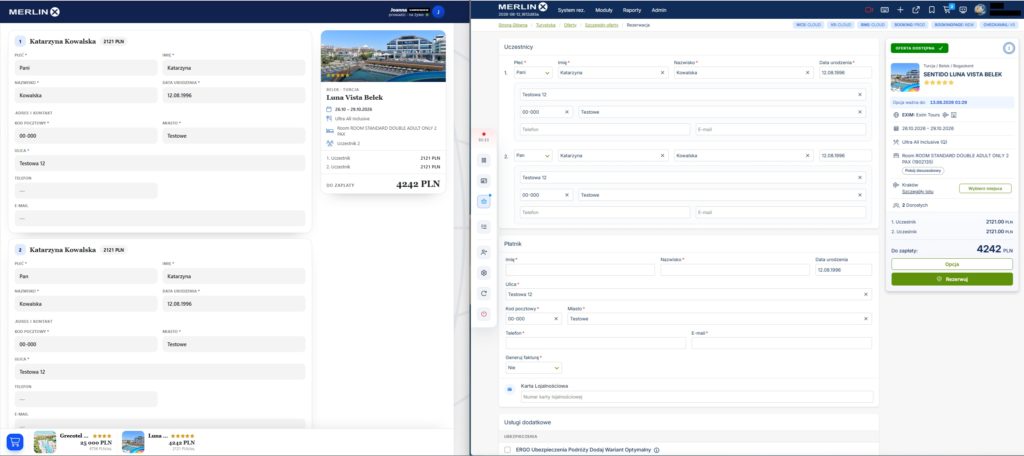The width and height of the screenshot is (1024, 456).
Task: Click the BOOKING PROD tag
Action: (910, 25)
